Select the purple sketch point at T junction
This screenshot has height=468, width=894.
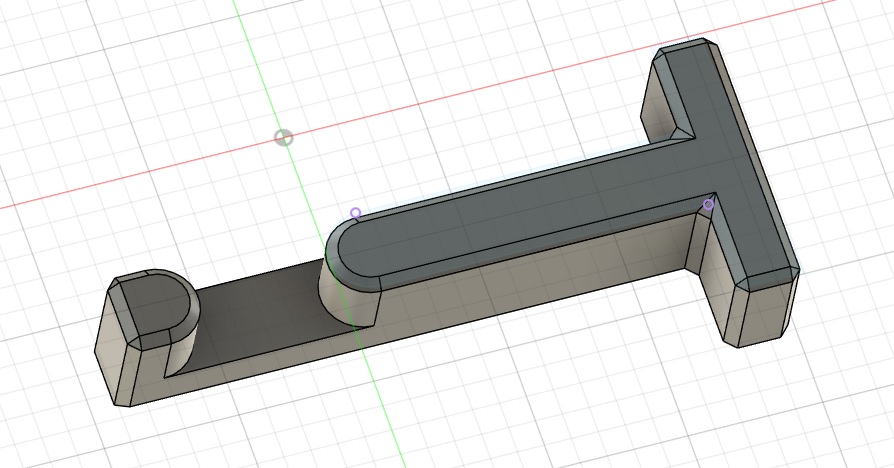708,205
